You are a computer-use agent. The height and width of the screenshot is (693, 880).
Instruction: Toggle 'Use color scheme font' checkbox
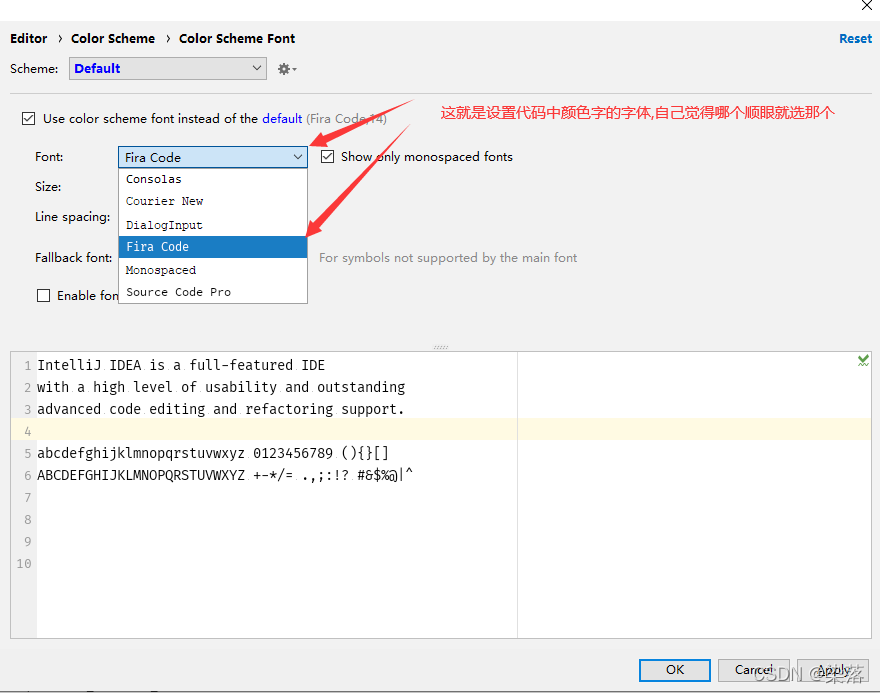pyautogui.click(x=29, y=118)
